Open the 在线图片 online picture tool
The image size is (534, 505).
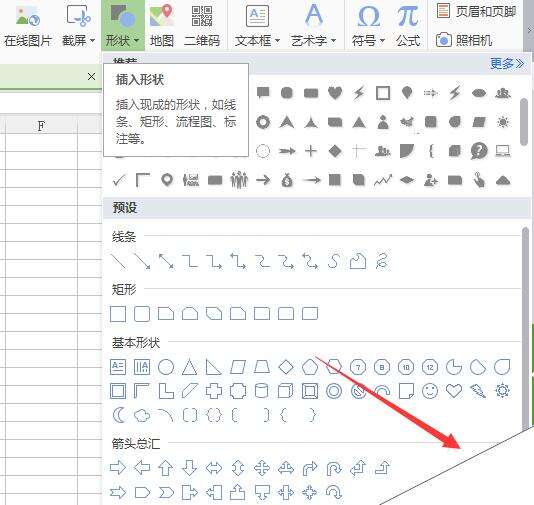pos(28,27)
